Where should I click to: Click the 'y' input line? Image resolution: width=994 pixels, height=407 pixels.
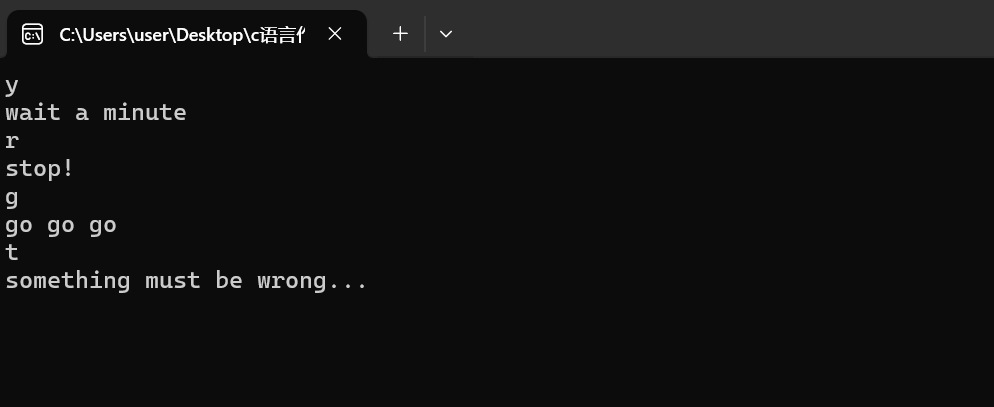pos(12,85)
